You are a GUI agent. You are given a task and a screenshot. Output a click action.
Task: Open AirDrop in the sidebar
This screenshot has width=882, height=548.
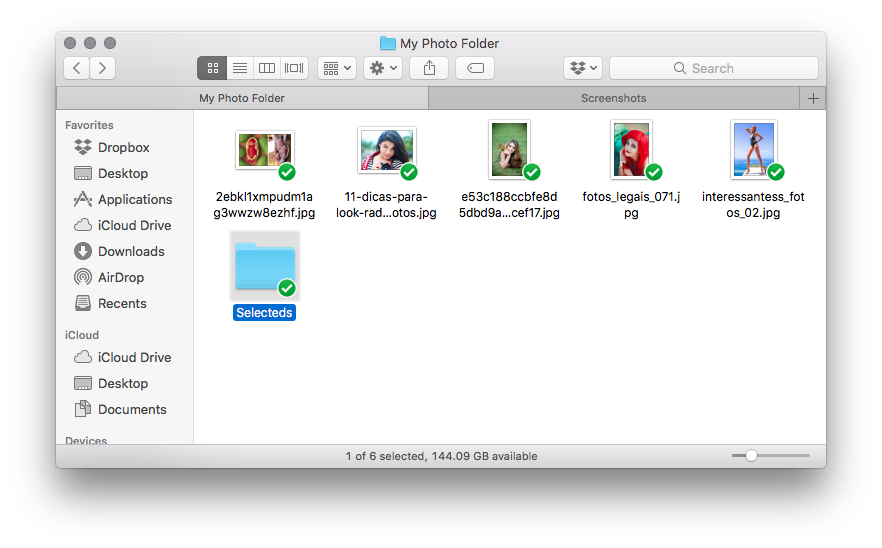coord(109,277)
